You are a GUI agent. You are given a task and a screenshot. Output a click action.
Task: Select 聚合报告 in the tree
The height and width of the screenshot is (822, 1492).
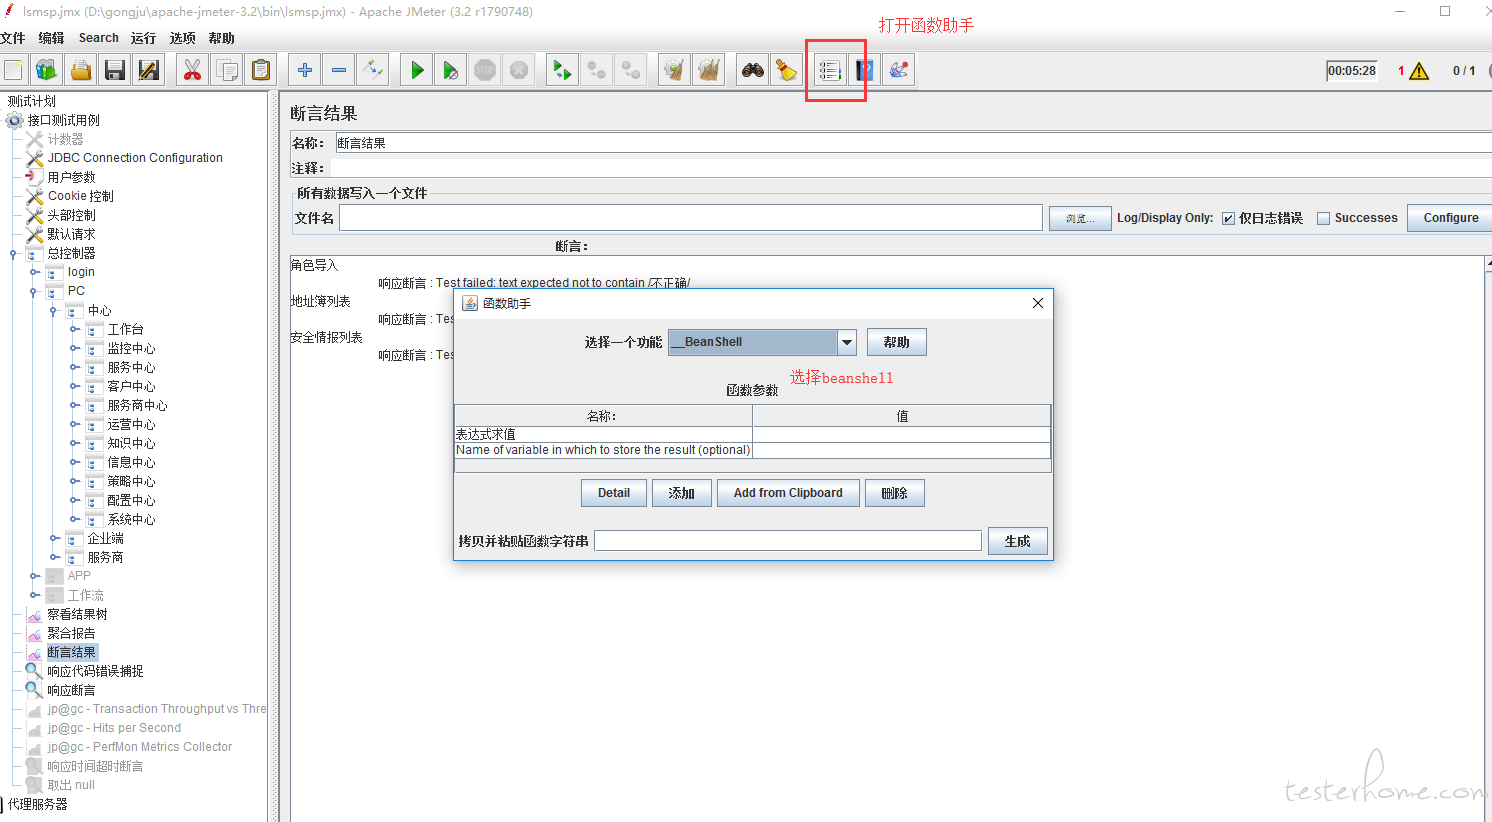[x=71, y=633]
